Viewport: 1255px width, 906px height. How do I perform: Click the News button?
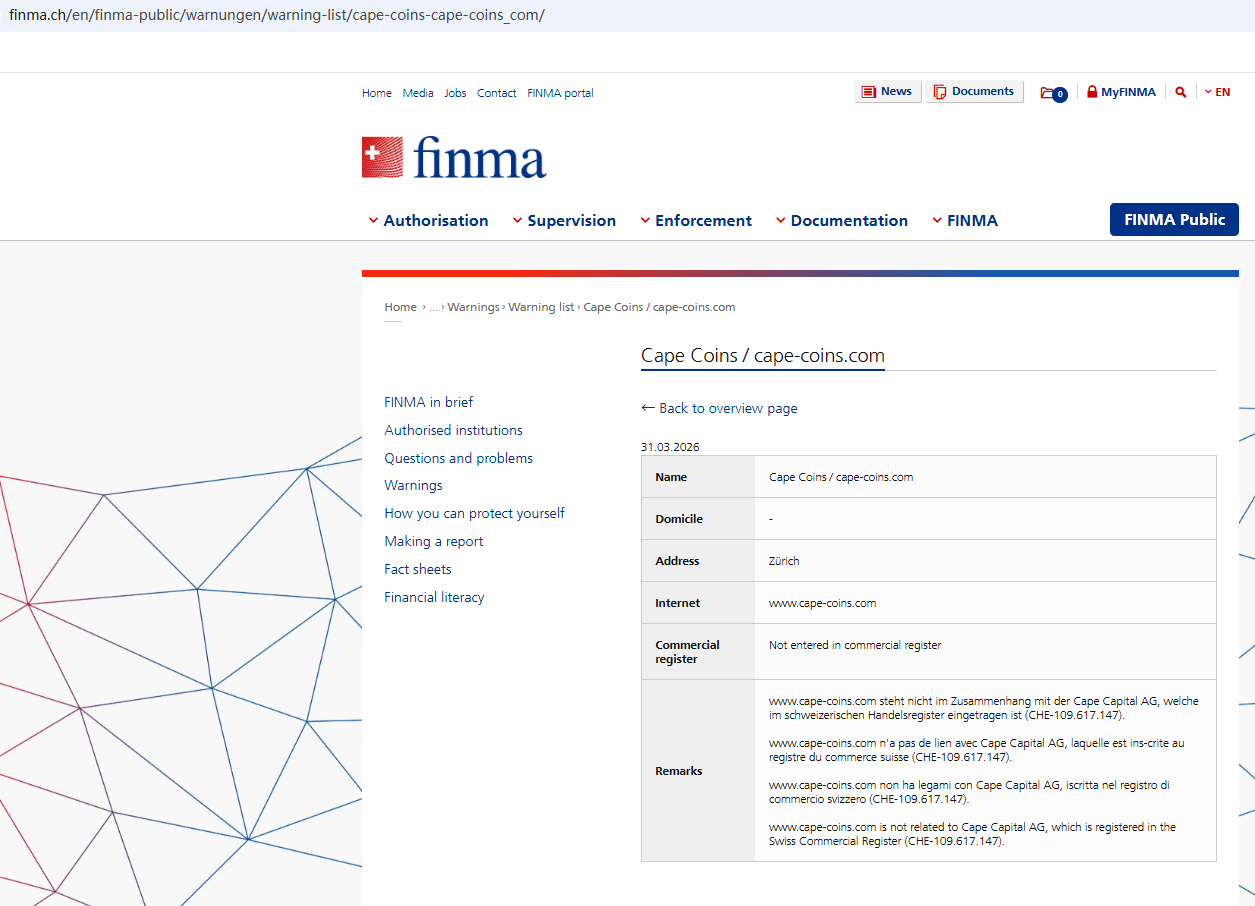click(x=887, y=92)
